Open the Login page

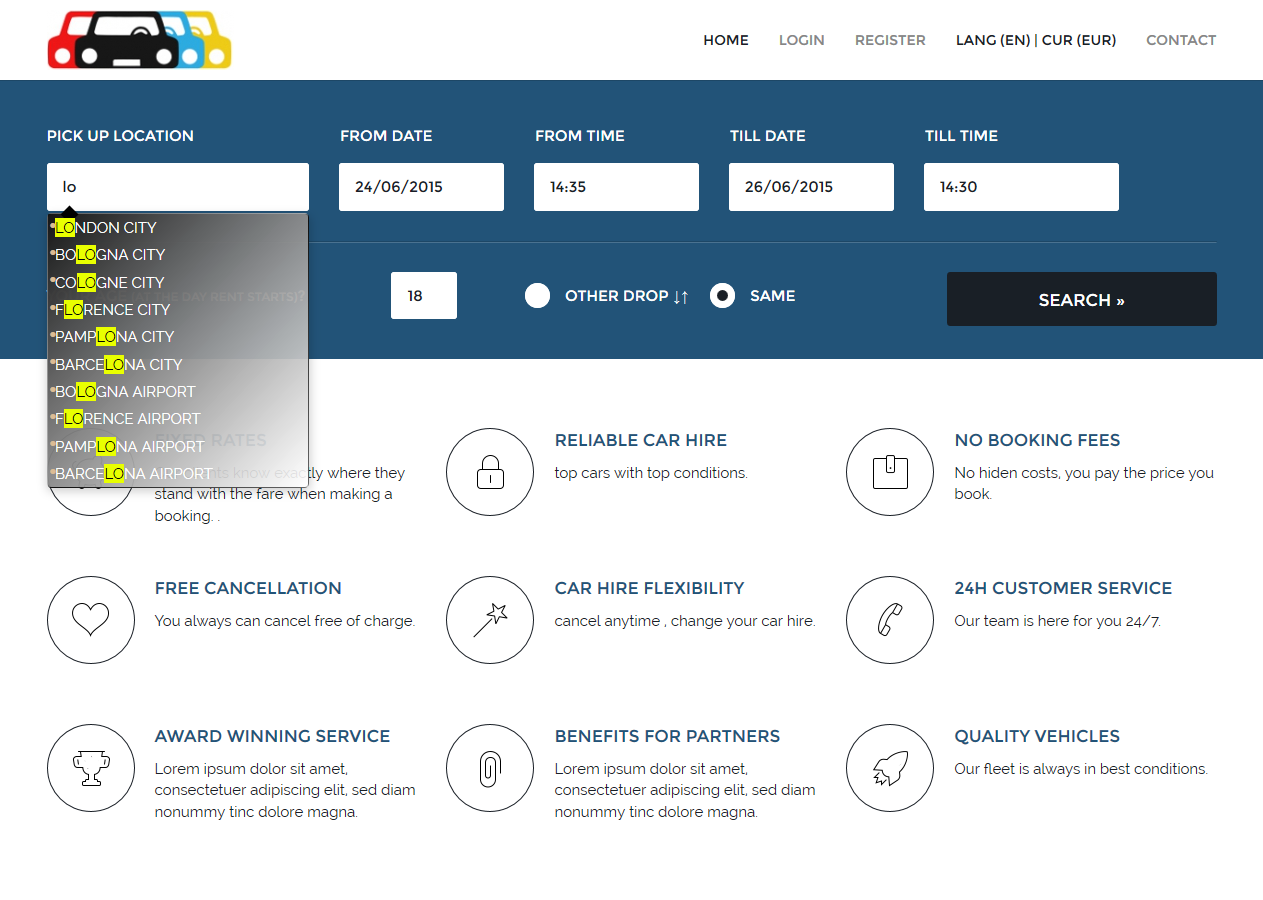pos(802,40)
